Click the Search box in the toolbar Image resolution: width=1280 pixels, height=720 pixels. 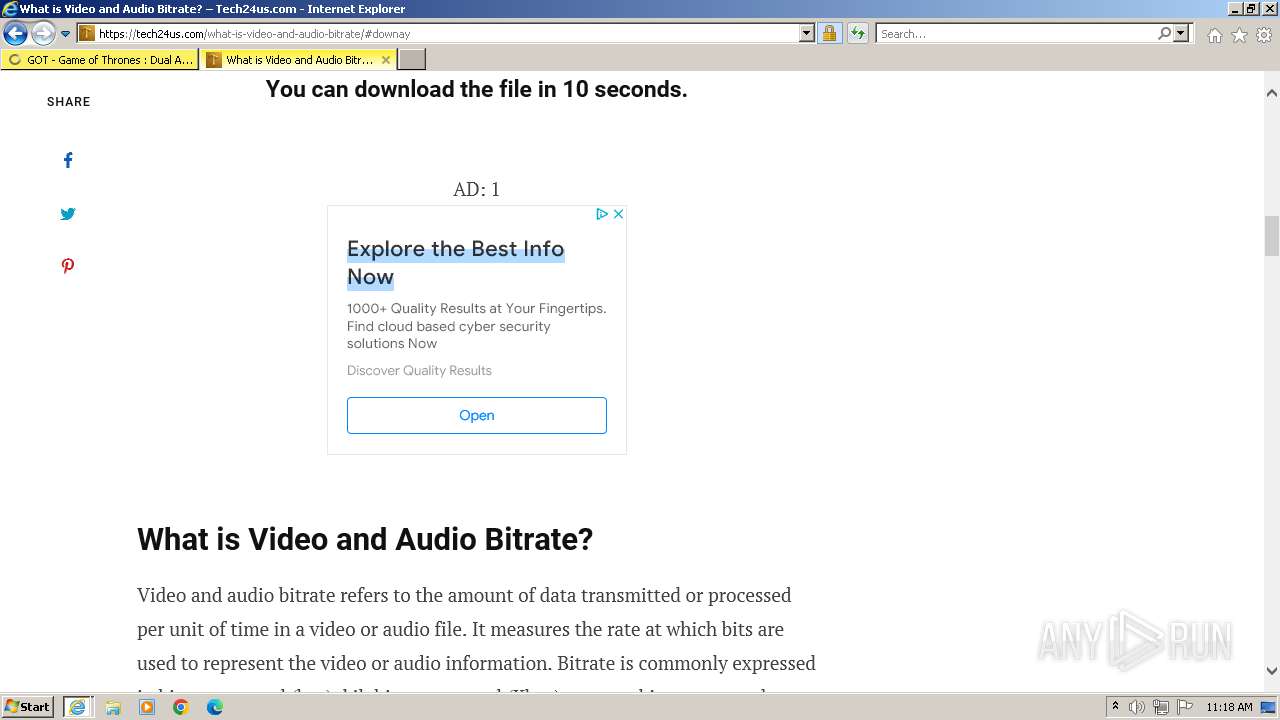(x=1016, y=33)
